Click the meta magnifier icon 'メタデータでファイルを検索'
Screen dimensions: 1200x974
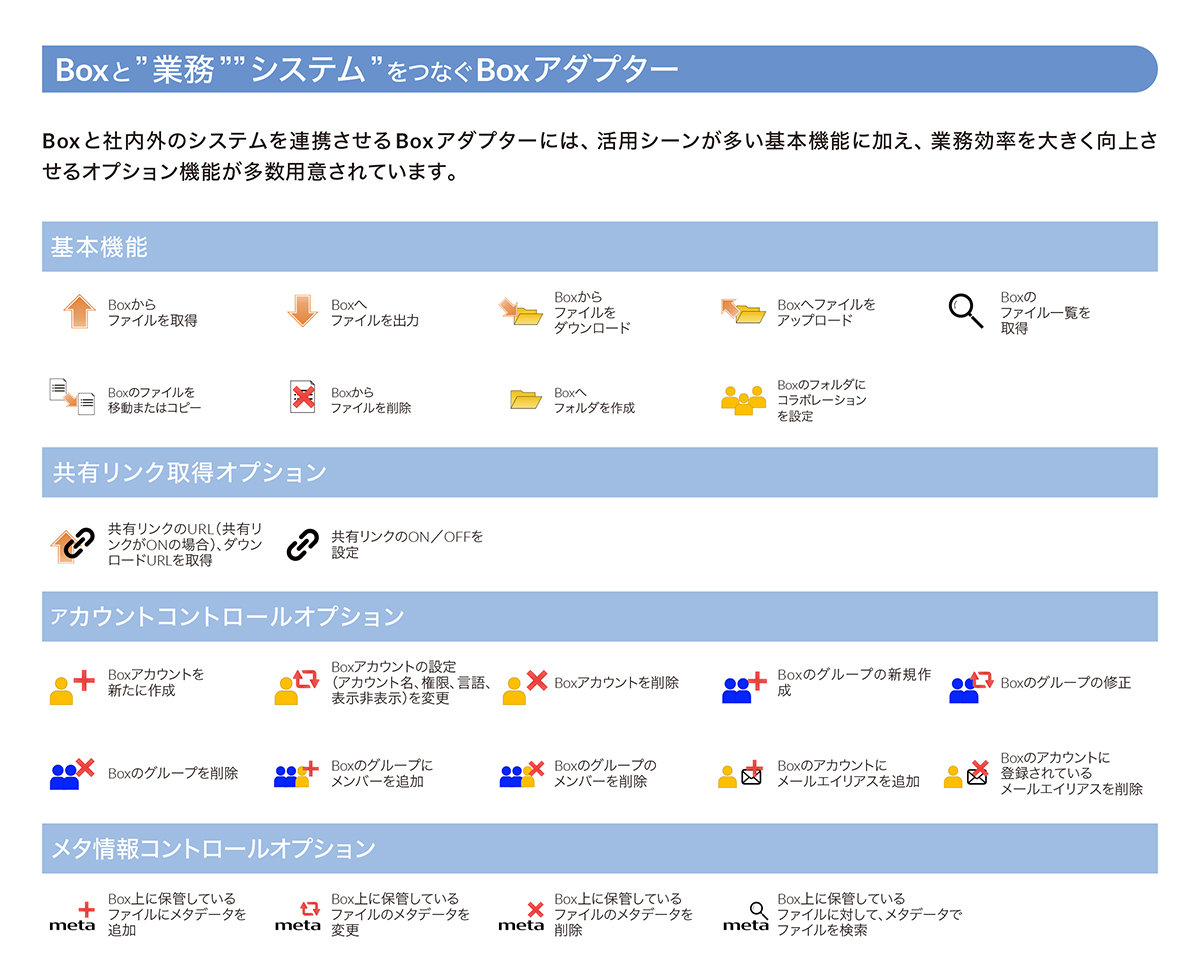(x=746, y=916)
